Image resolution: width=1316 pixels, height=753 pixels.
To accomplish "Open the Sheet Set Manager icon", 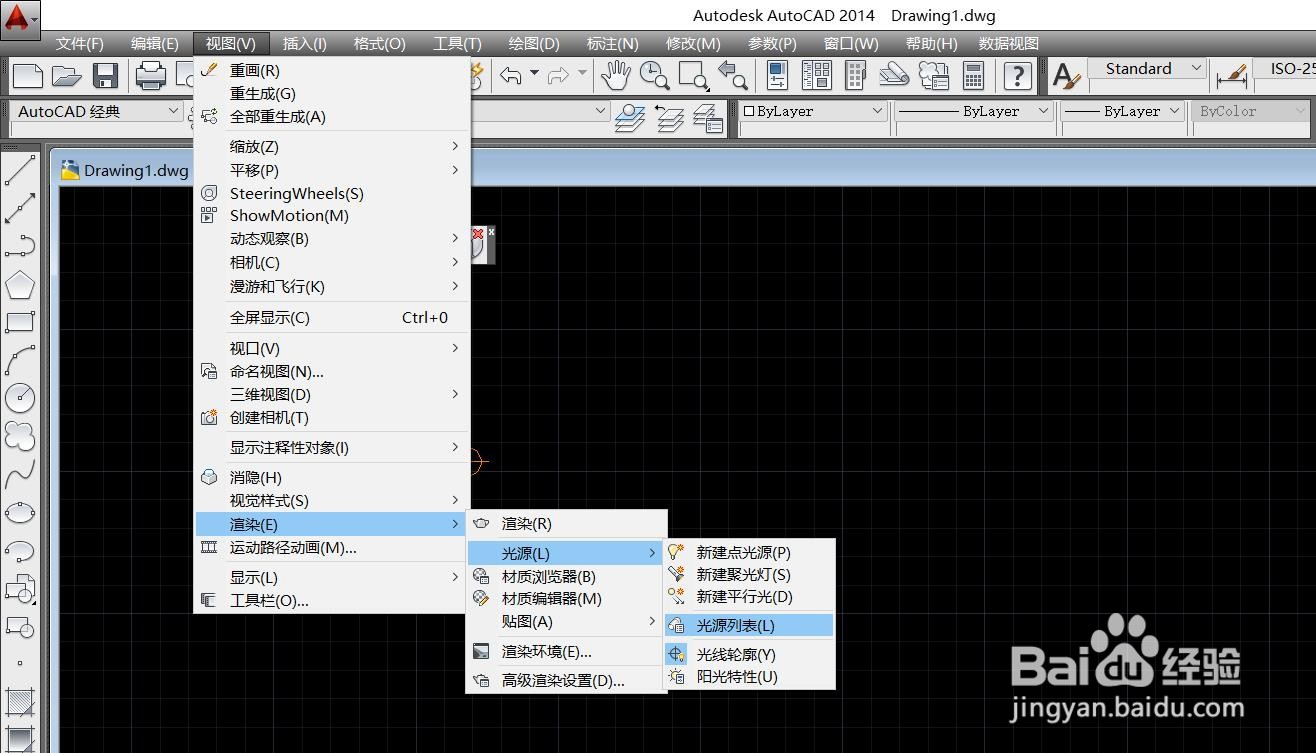I will coord(894,75).
